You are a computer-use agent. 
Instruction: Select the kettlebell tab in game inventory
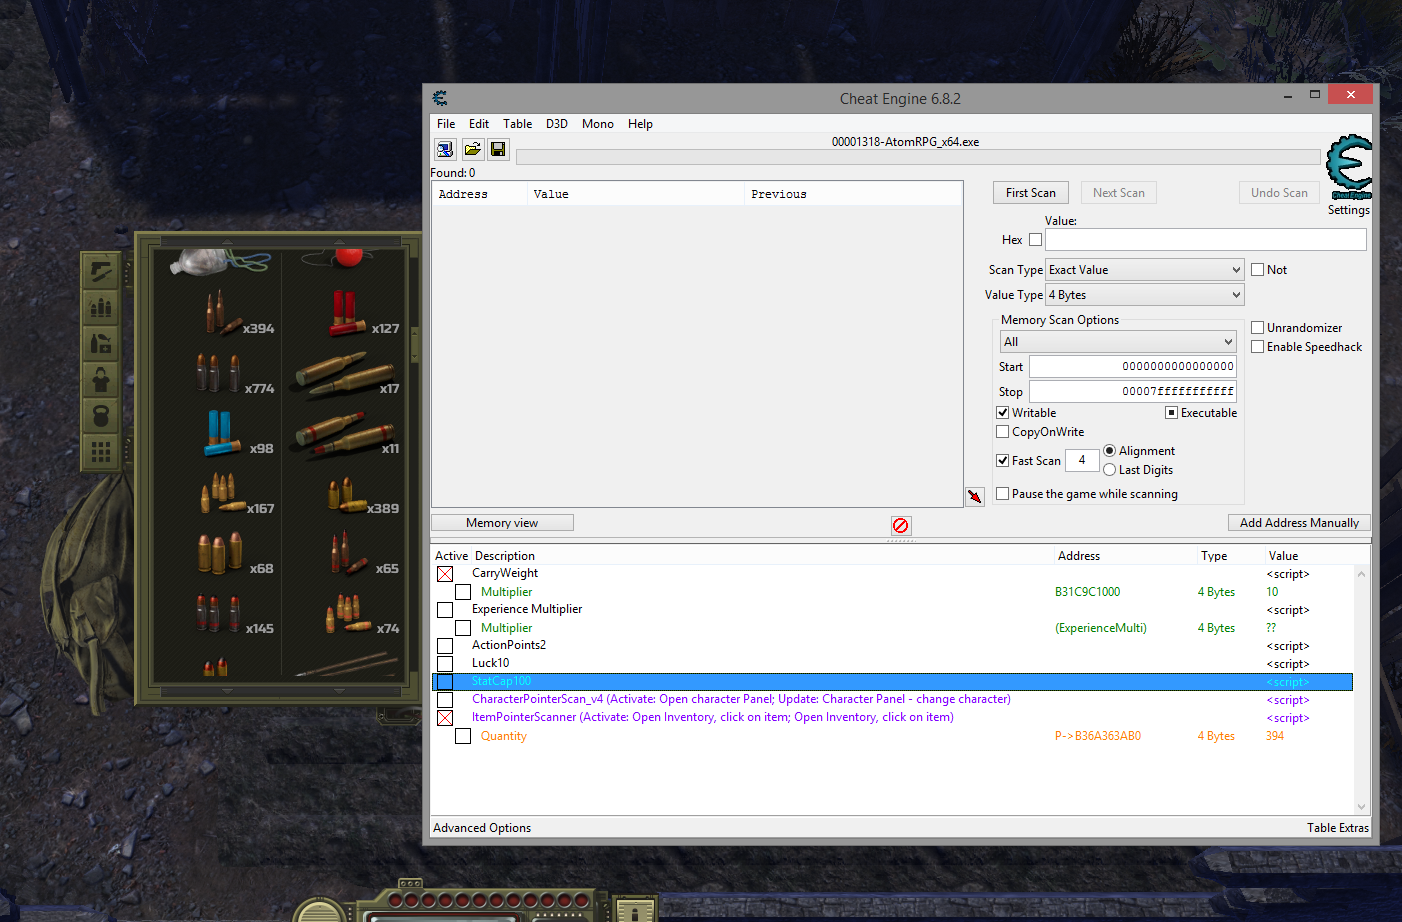tap(101, 415)
